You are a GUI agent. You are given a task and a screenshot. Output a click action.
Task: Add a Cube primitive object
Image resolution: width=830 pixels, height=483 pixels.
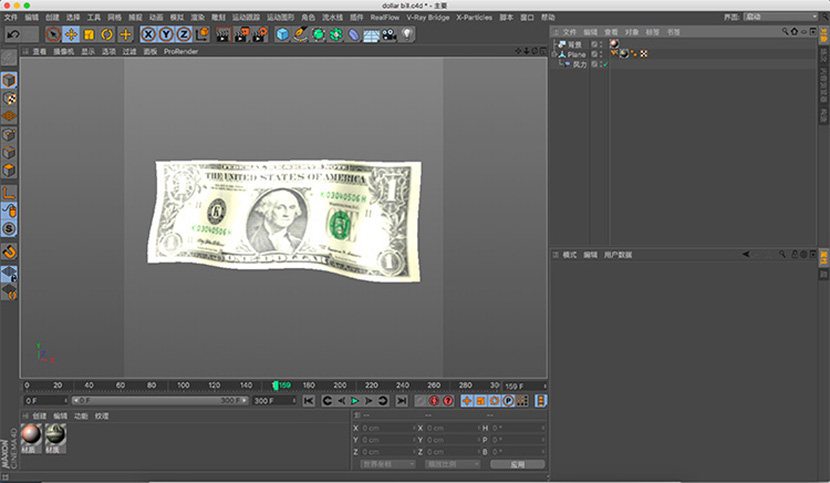tap(283, 34)
